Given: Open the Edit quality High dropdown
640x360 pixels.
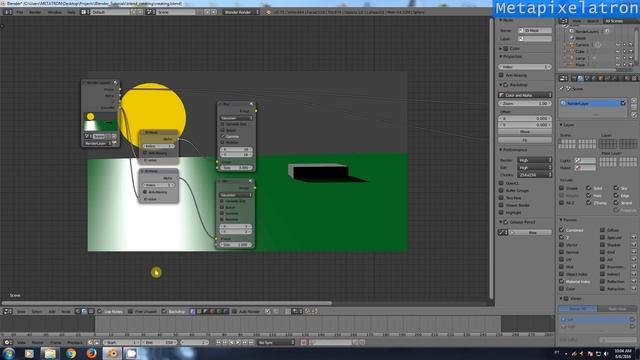Looking at the screenshot, I should pos(535,167).
